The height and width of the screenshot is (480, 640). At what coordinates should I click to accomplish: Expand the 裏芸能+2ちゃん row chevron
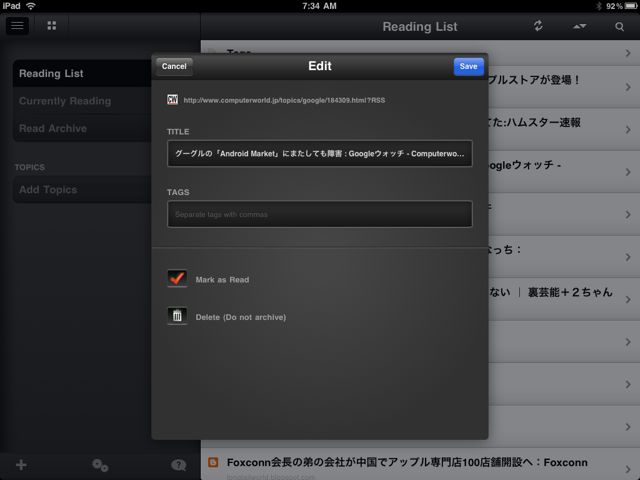tap(628, 300)
